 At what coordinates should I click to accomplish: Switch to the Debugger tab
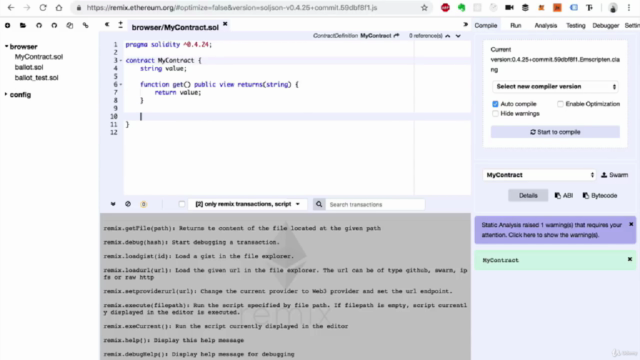point(606,25)
